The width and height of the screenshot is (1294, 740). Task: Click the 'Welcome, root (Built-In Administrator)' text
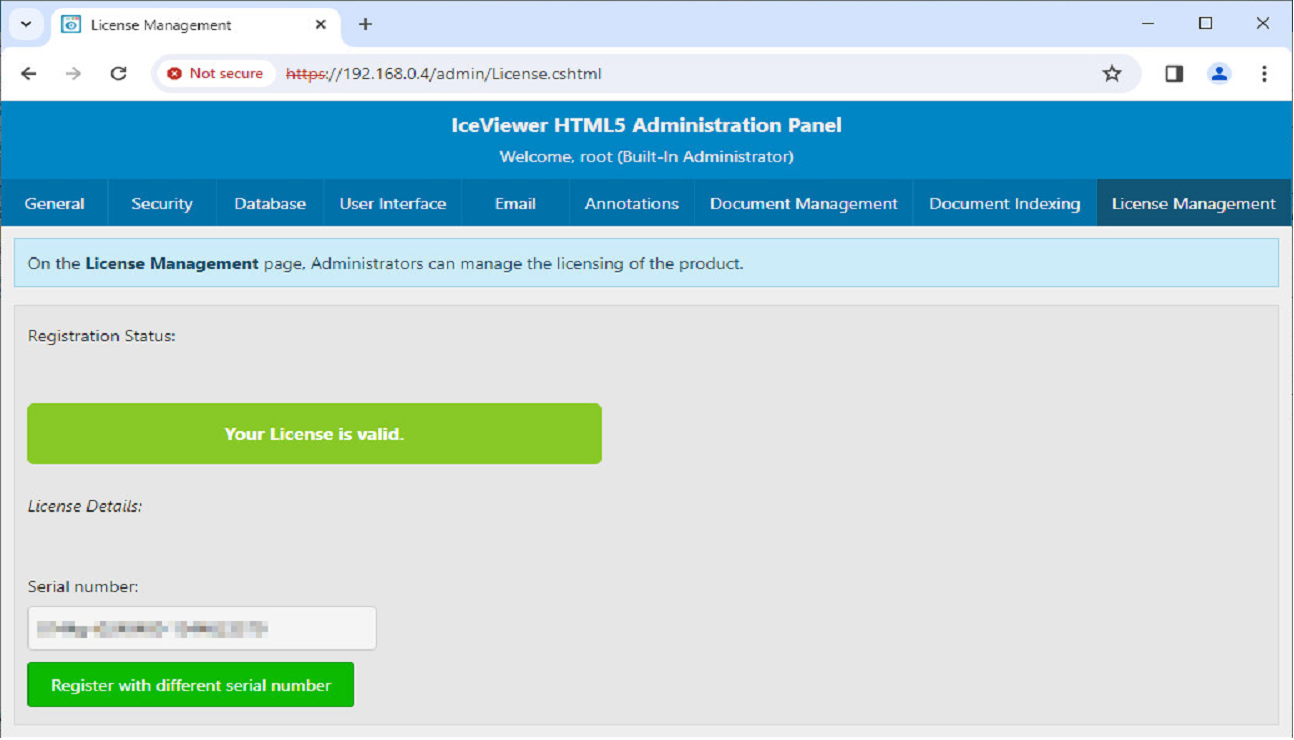point(646,157)
